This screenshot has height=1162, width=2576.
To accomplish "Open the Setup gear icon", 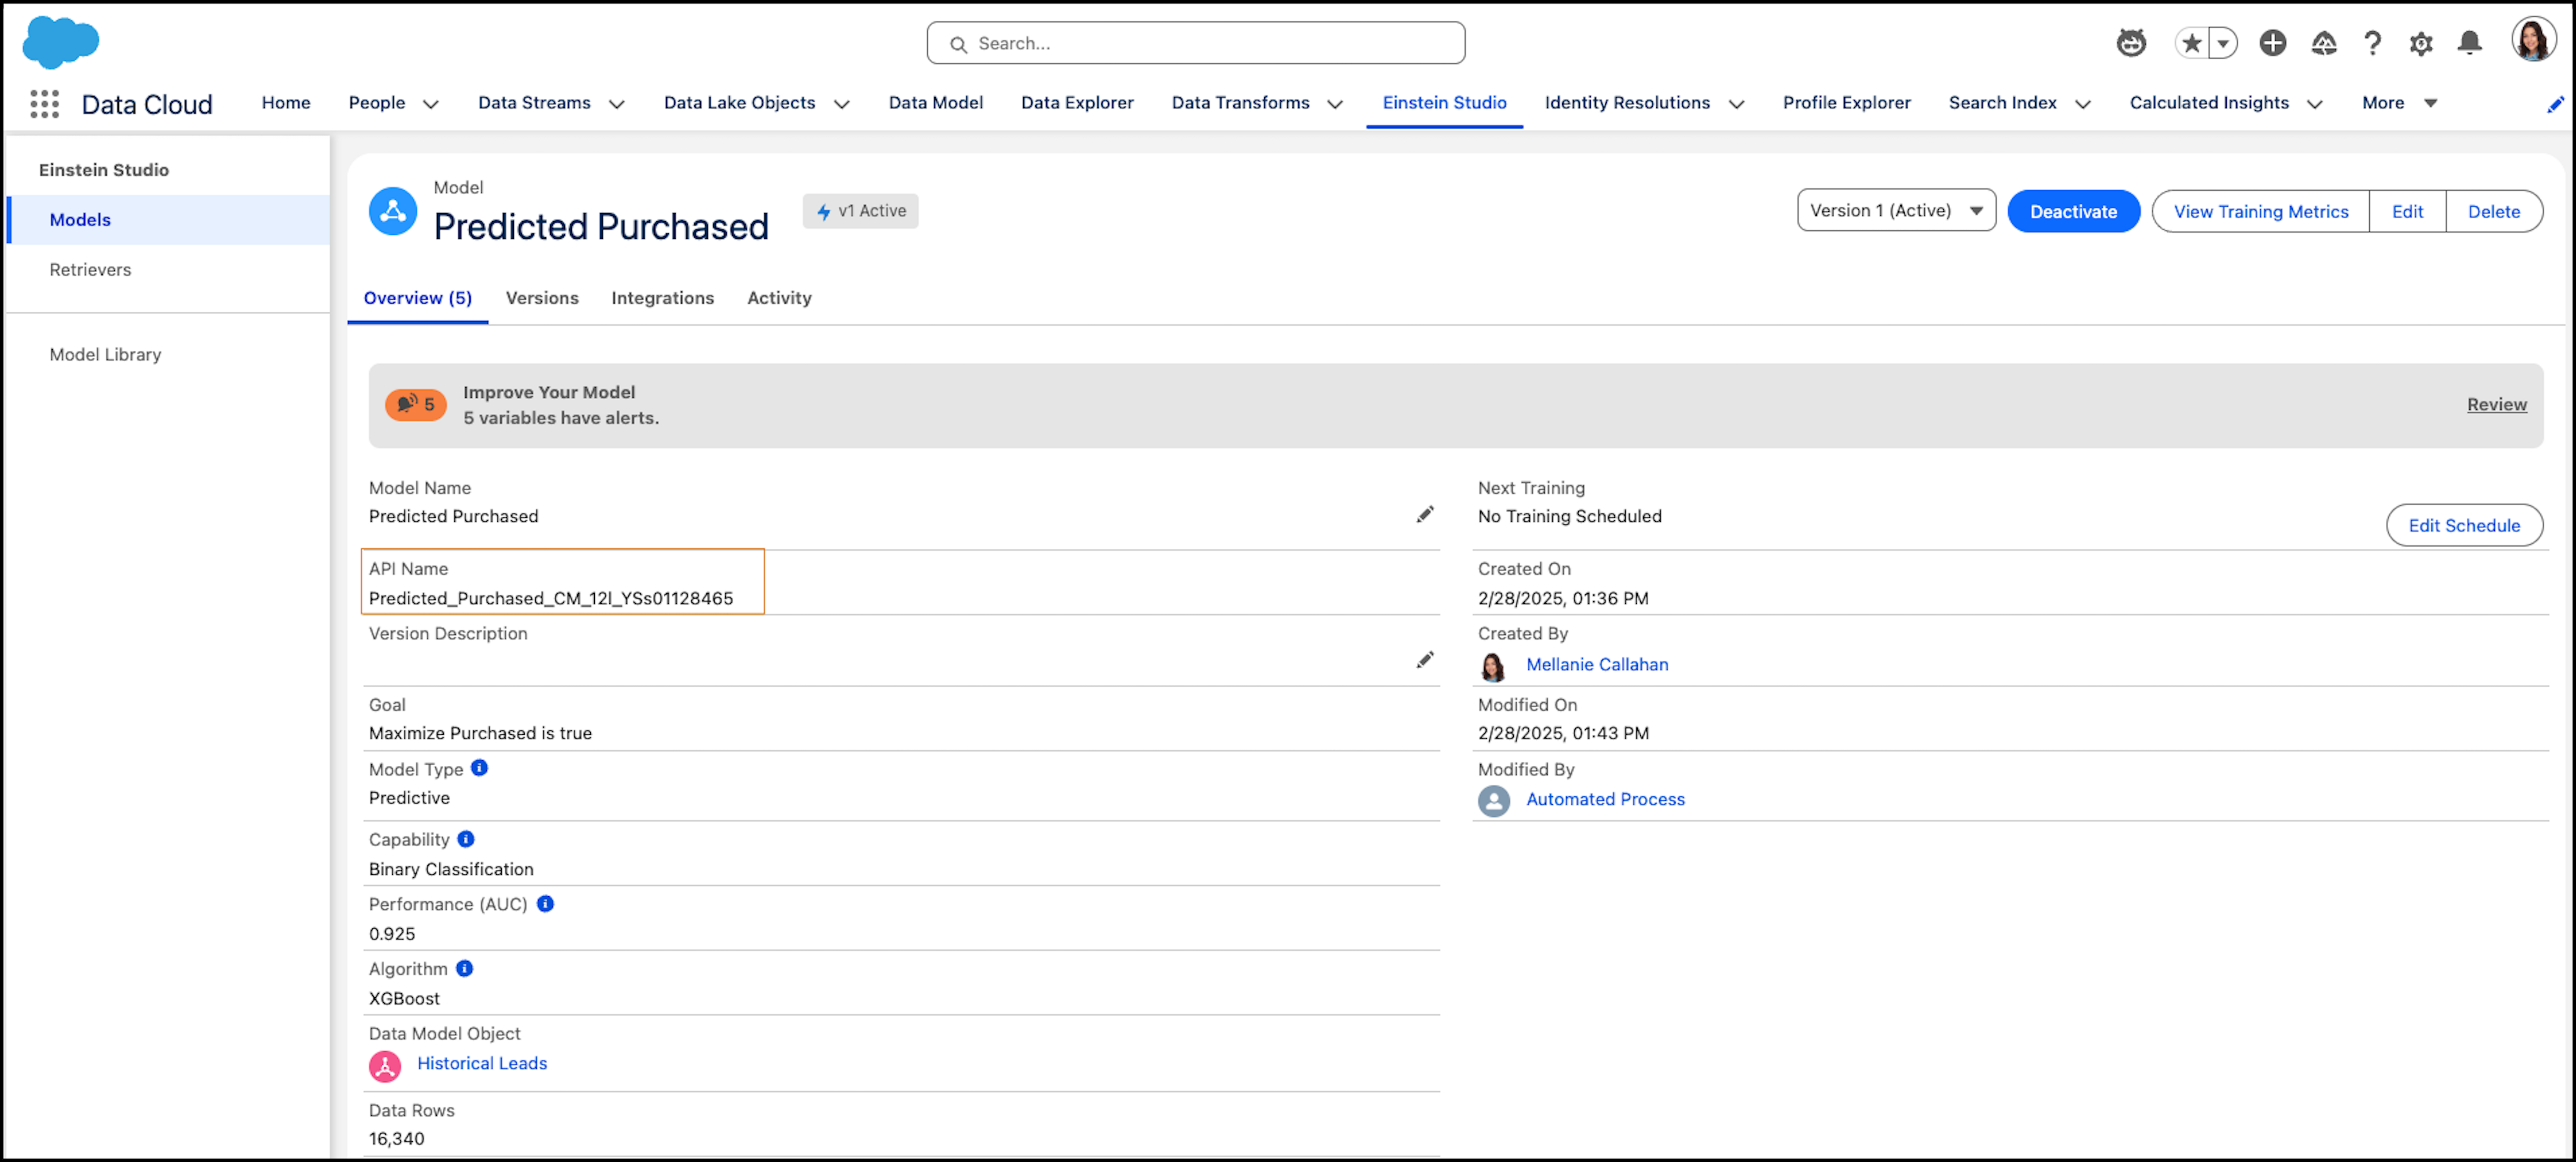I will coord(2421,43).
